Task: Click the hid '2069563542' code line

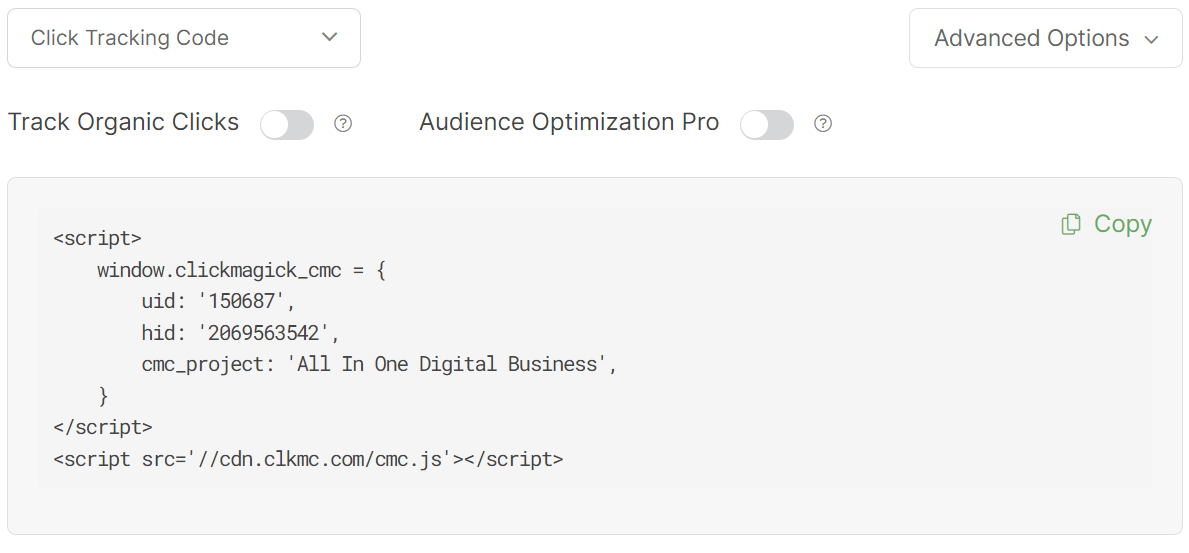Action: (x=235, y=333)
